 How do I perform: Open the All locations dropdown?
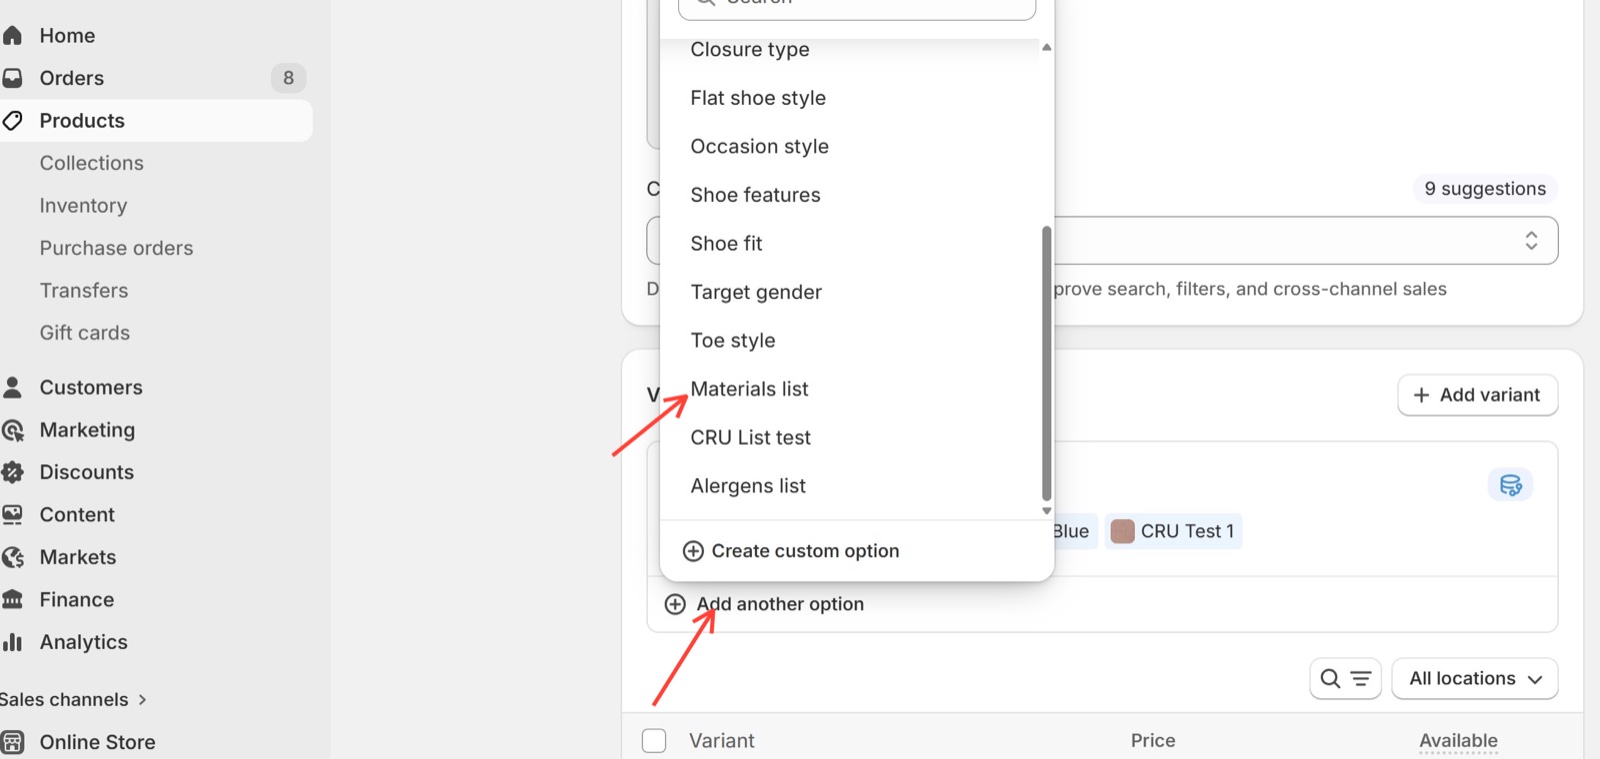coord(1475,678)
